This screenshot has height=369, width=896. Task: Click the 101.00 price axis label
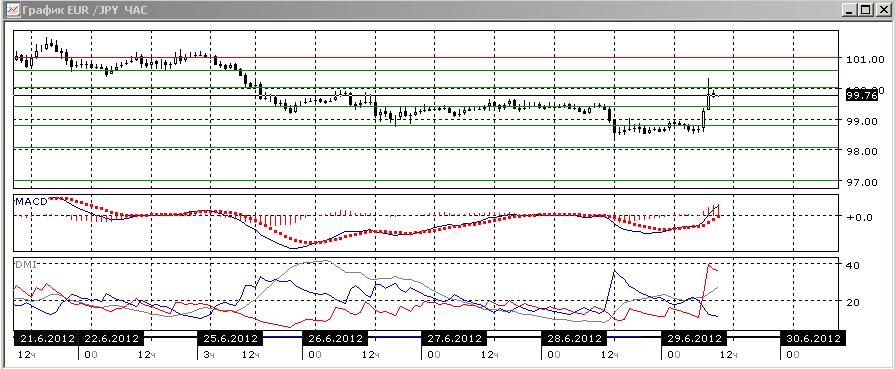pyautogui.click(x=867, y=59)
